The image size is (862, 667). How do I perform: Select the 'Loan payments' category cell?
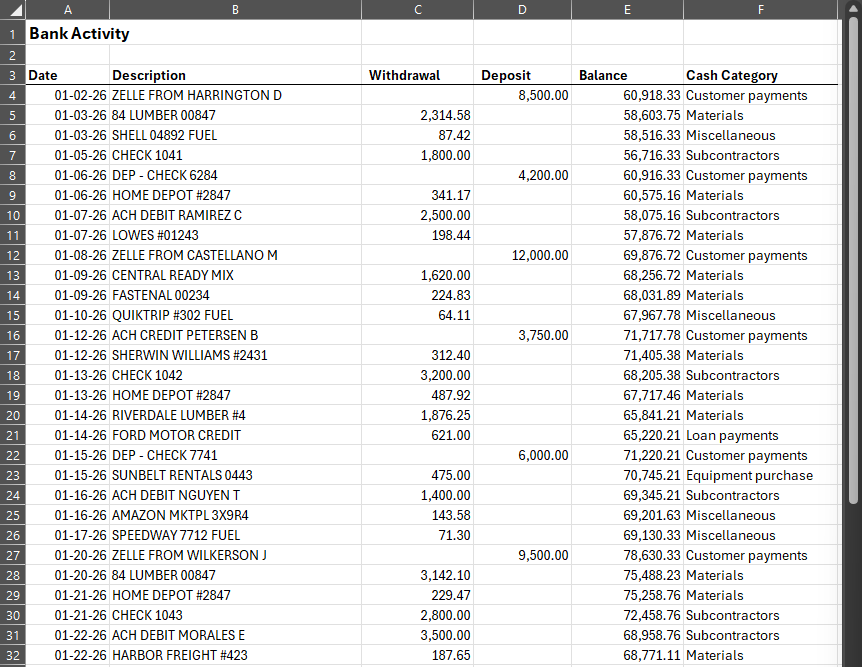(760, 436)
